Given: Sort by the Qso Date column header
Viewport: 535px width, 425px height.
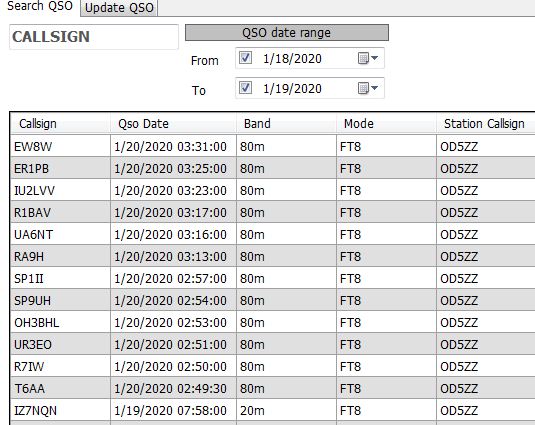Looking at the screenshot, I should pyautogui.click(x=174, y=124).
